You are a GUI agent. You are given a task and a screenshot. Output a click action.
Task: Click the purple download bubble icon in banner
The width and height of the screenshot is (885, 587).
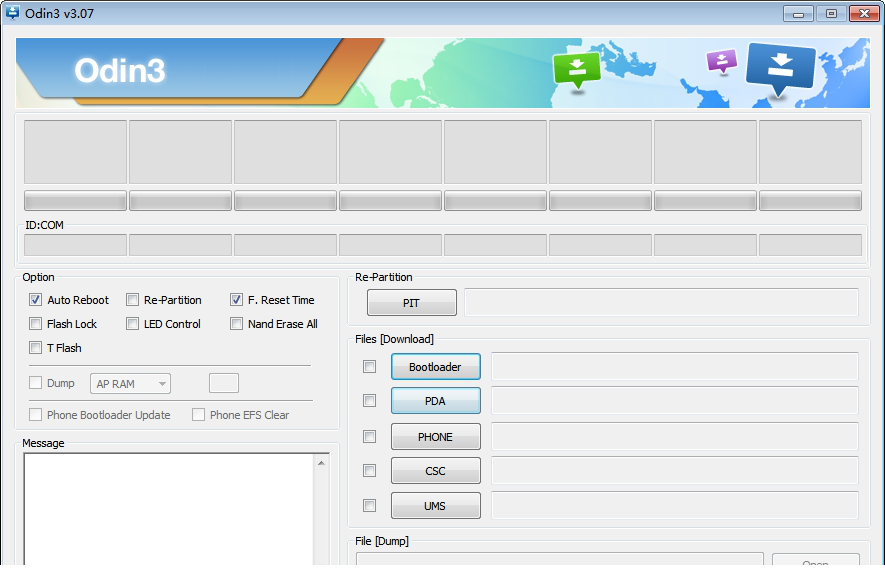point(722,62)
